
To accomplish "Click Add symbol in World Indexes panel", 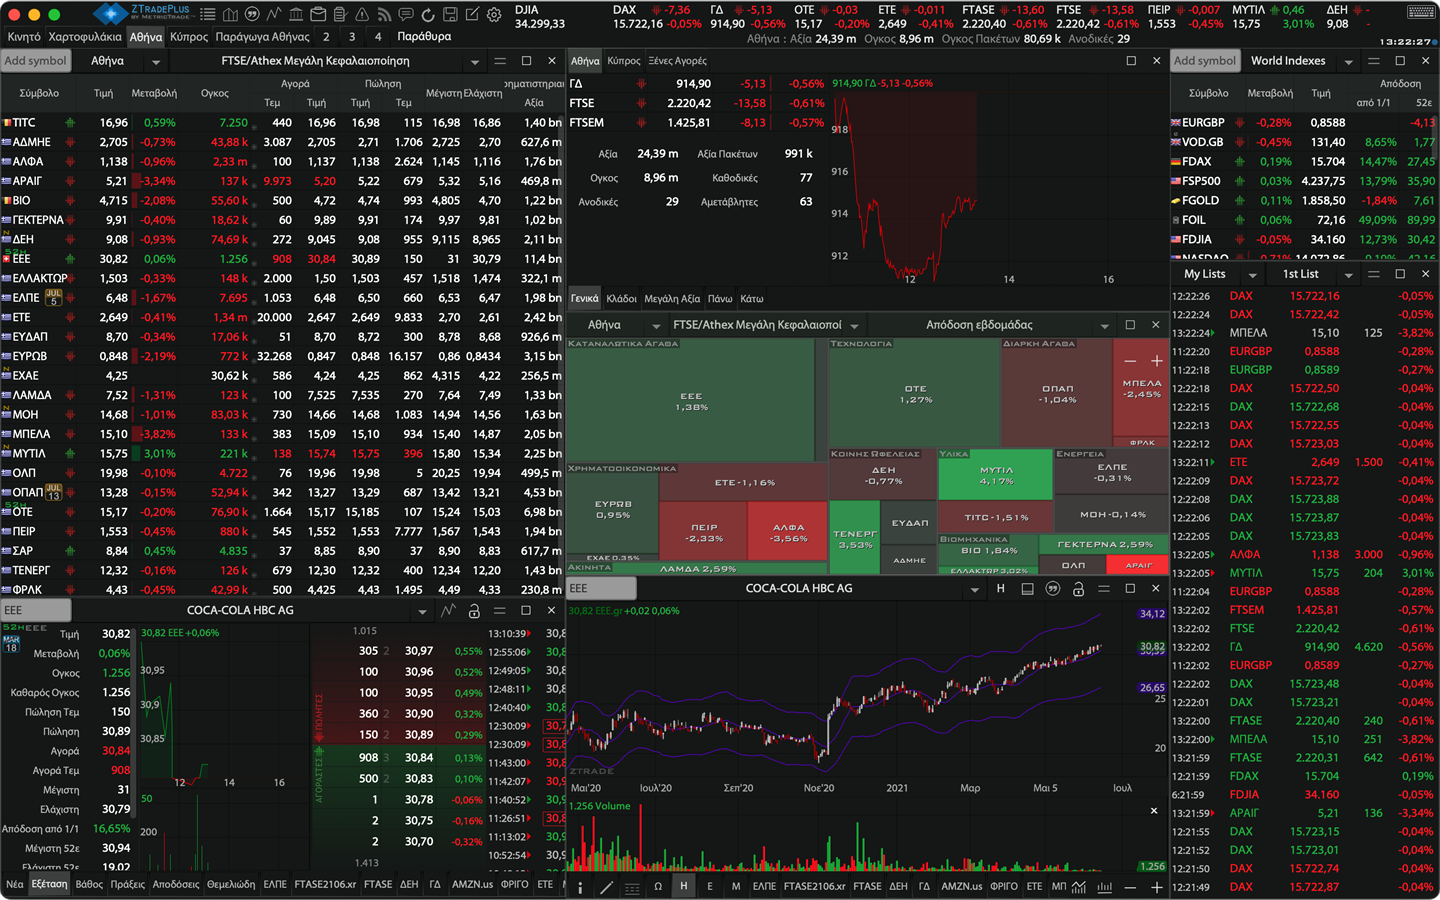I will pos(1204,61).
